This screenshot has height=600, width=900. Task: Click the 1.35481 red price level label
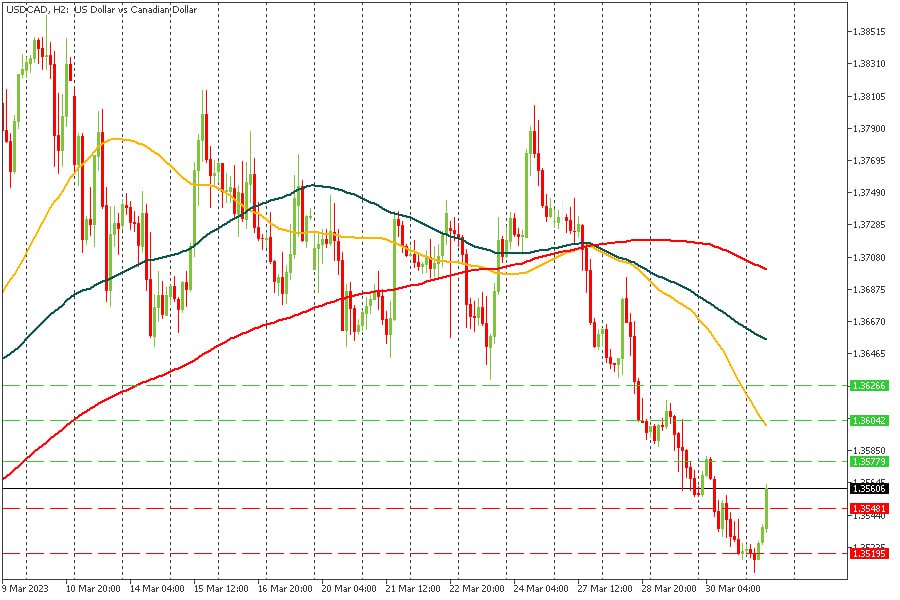pyautogui.click(x=869, y=509)
